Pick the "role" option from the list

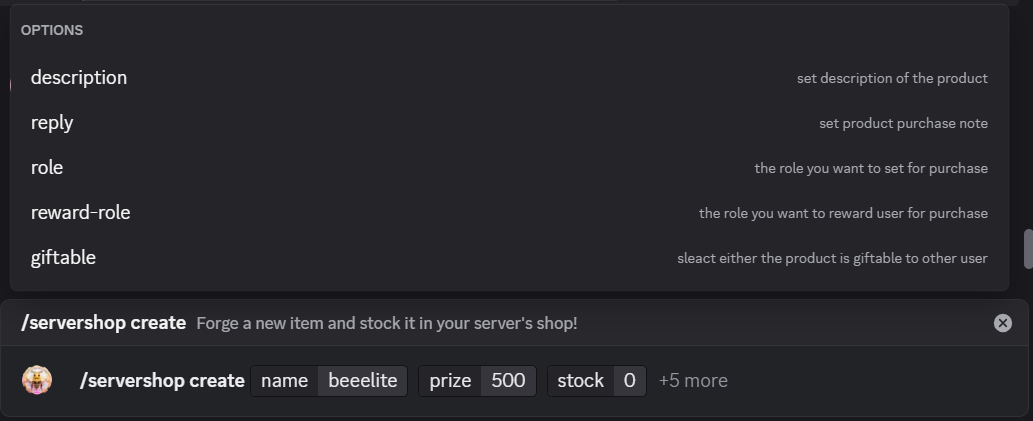coord(47,168)
